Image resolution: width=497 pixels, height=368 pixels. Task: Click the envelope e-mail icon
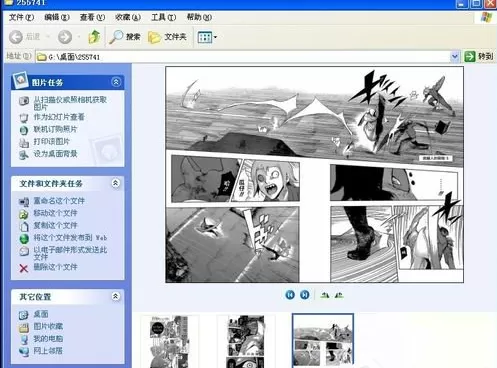tap(24, 251)
